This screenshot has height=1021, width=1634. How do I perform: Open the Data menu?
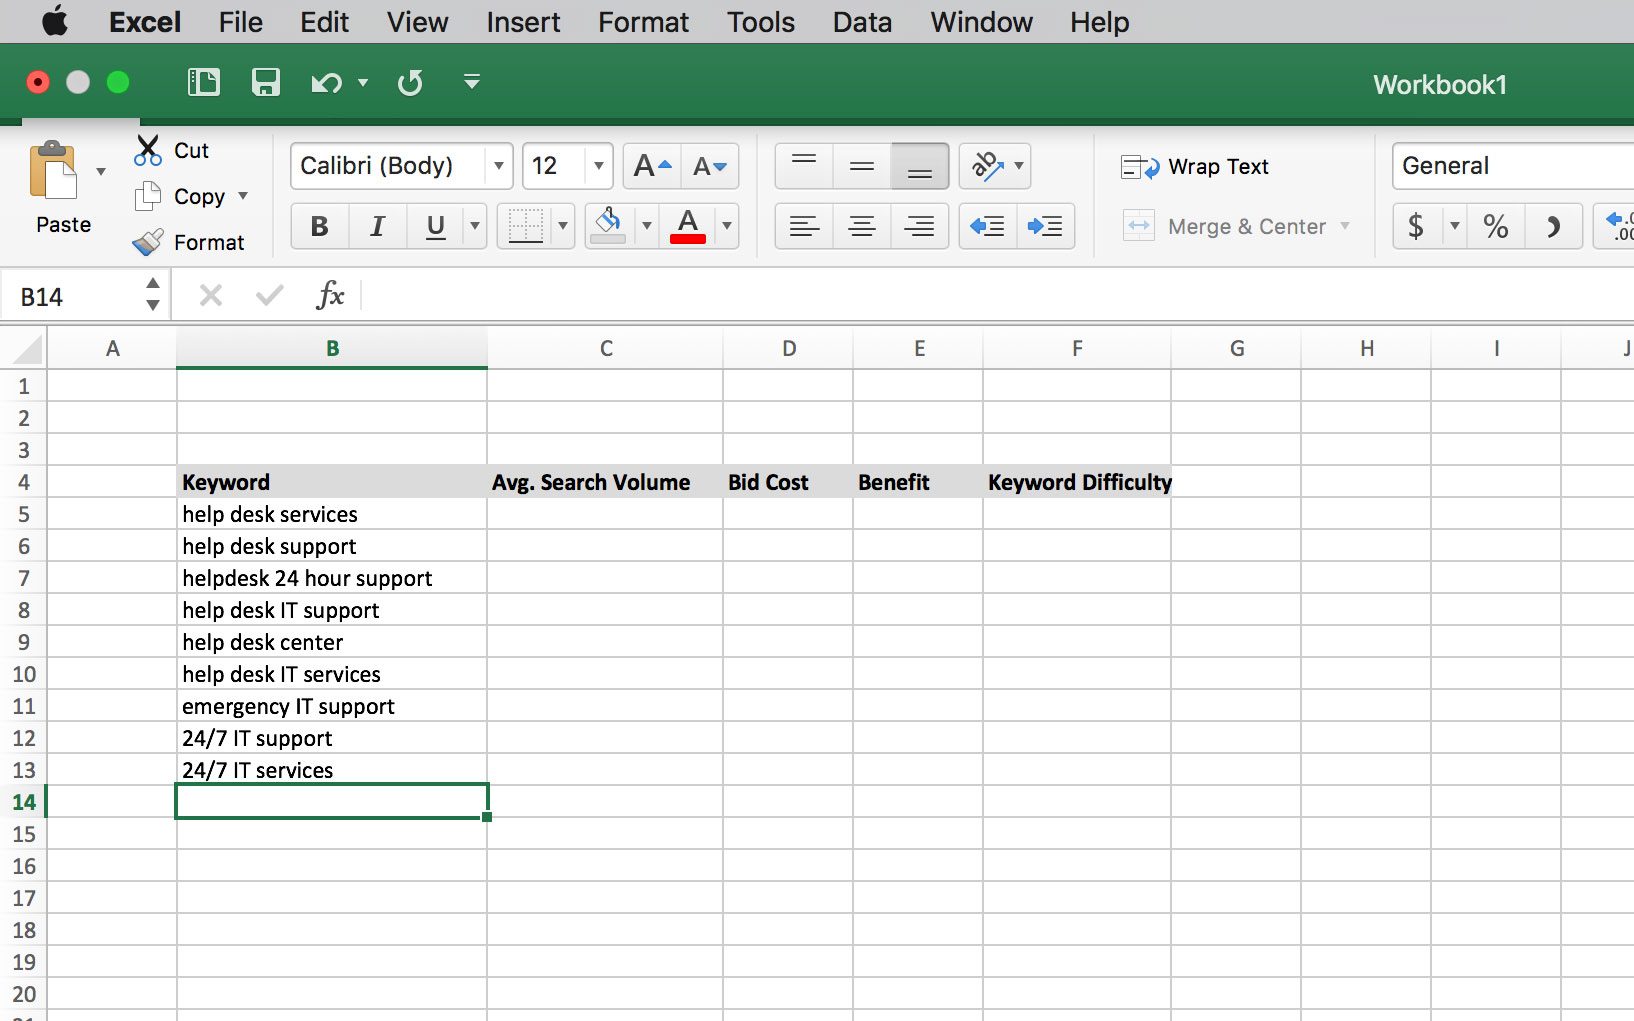click(x=862, y=22)
